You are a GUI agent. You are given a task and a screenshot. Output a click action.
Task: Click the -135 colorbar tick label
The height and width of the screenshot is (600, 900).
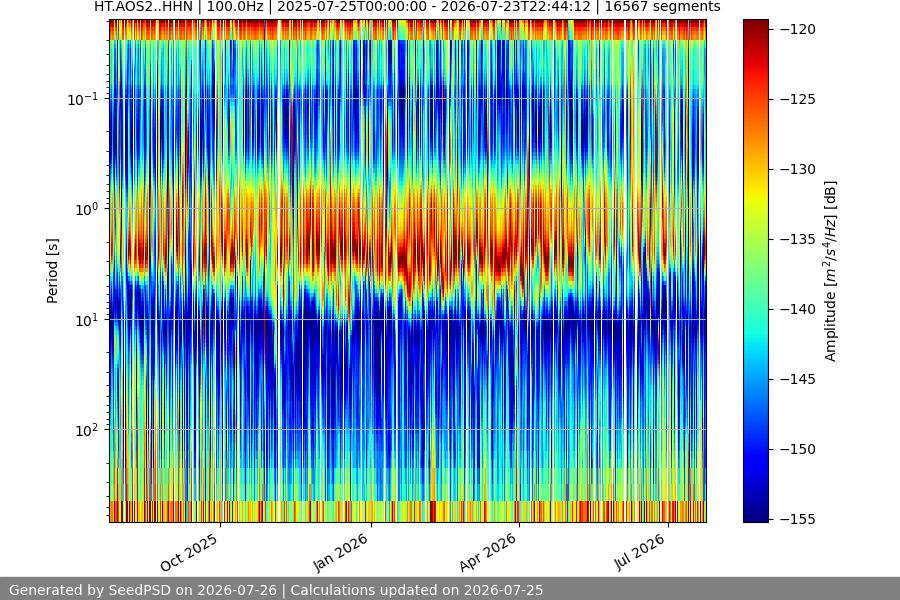(x=798, y=239)
